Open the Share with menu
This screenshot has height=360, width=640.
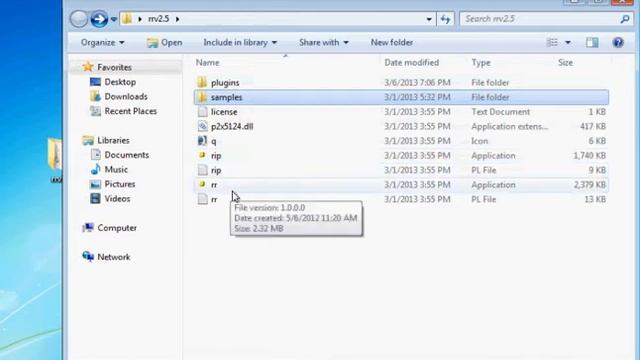click(324, 42)
